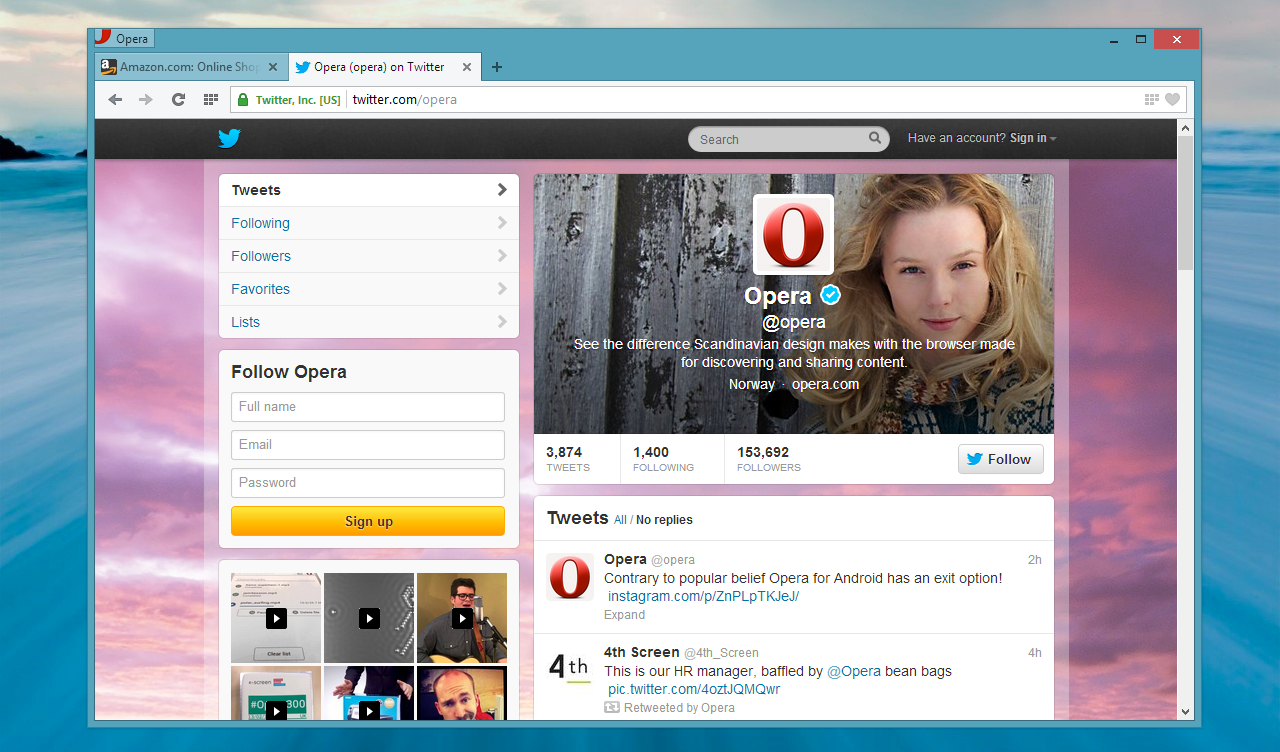Image resolution: width=1280 pixels, height=752 pixels.
Task: Click the Follow button
Action: click(1000, 459)
